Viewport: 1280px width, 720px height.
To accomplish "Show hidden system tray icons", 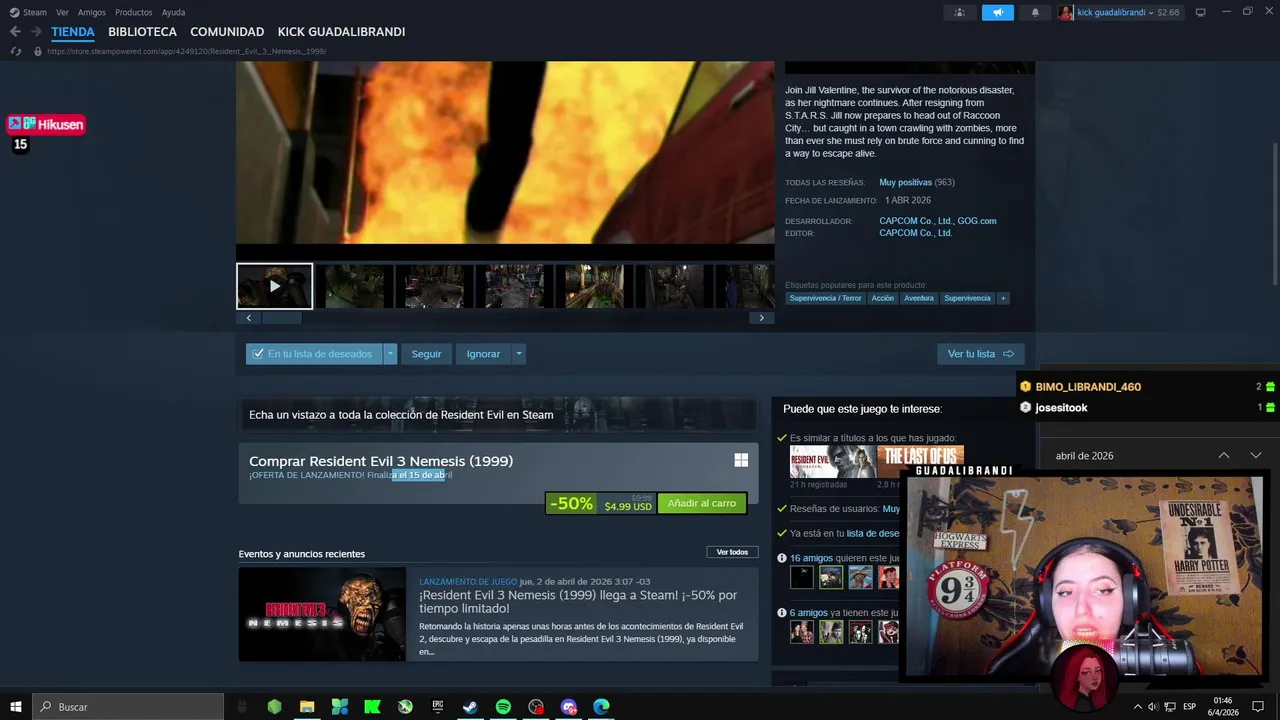I will (1137, 707).
